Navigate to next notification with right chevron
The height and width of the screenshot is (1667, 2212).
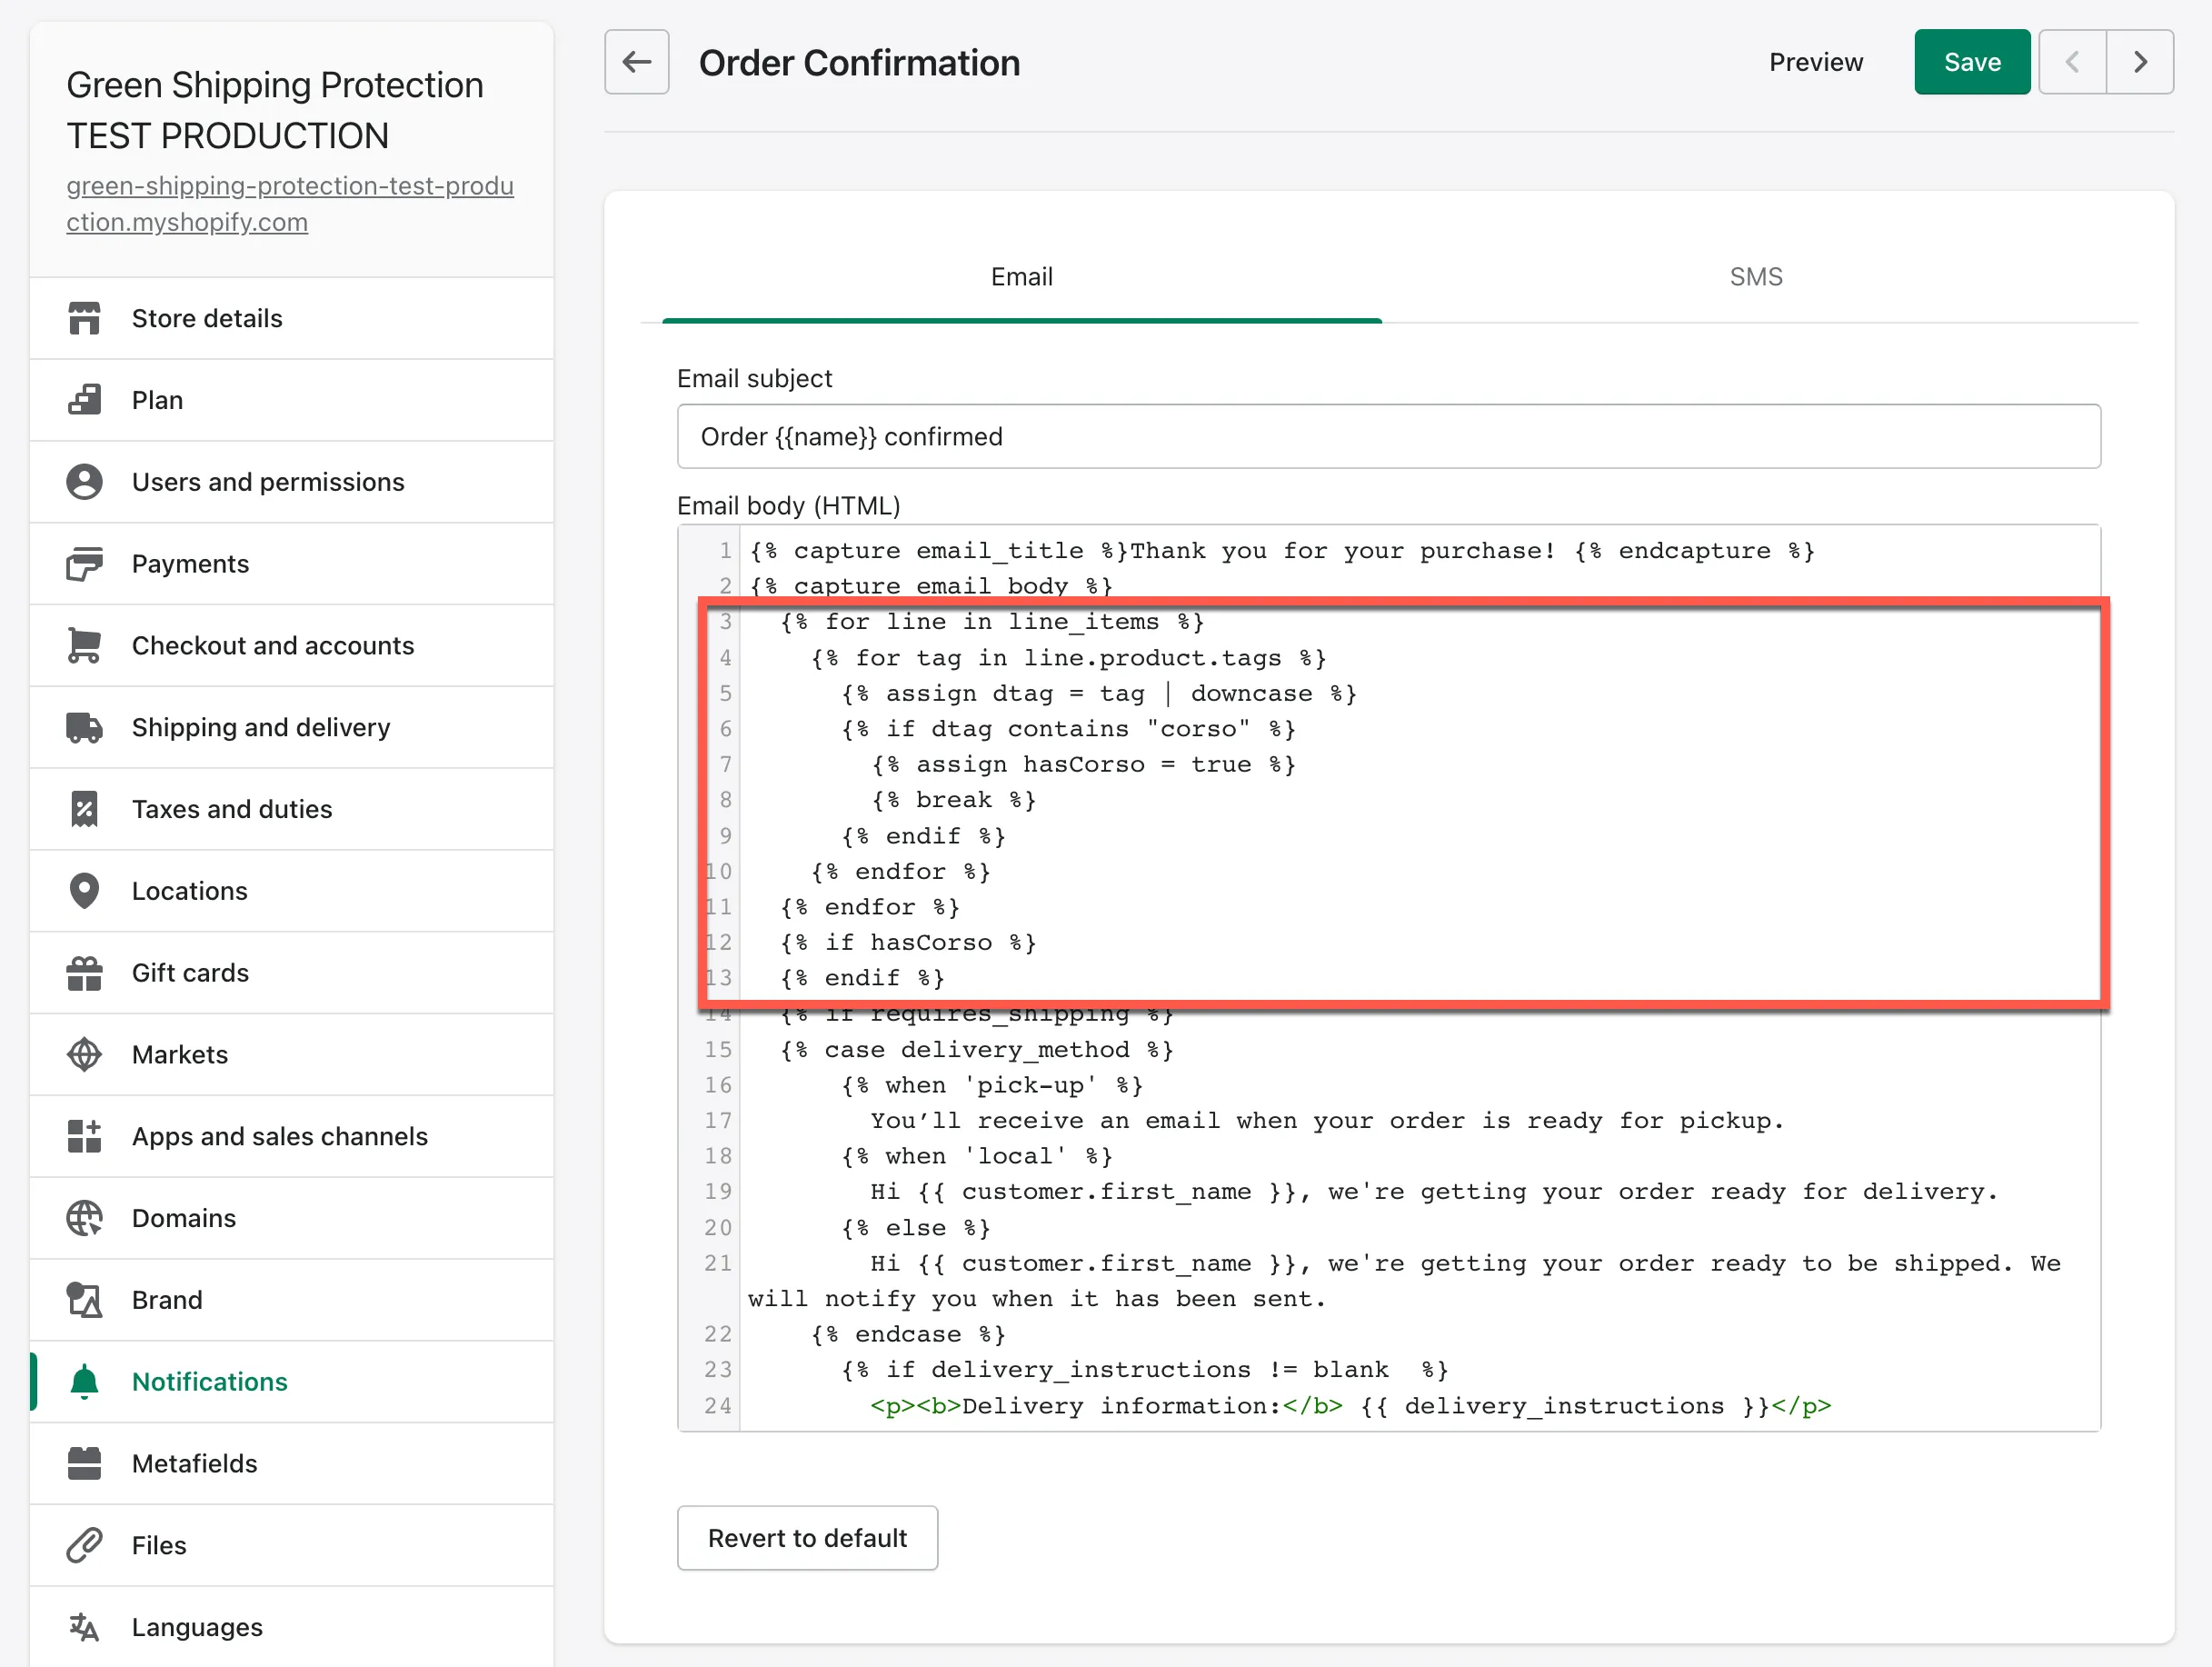click(x=2140, y=62)
